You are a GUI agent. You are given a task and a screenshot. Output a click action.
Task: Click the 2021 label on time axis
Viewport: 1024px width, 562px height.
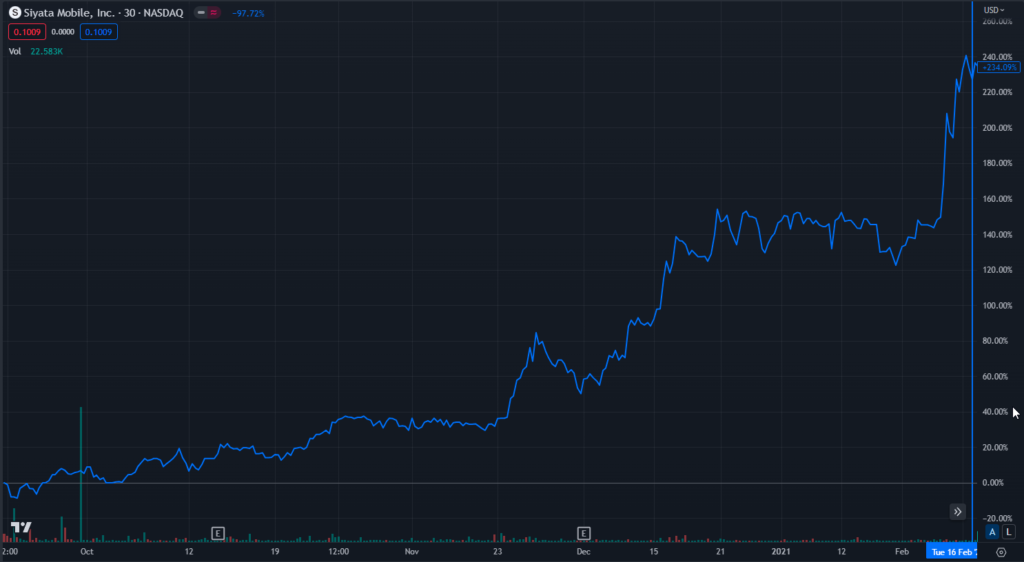pos(781,552)
